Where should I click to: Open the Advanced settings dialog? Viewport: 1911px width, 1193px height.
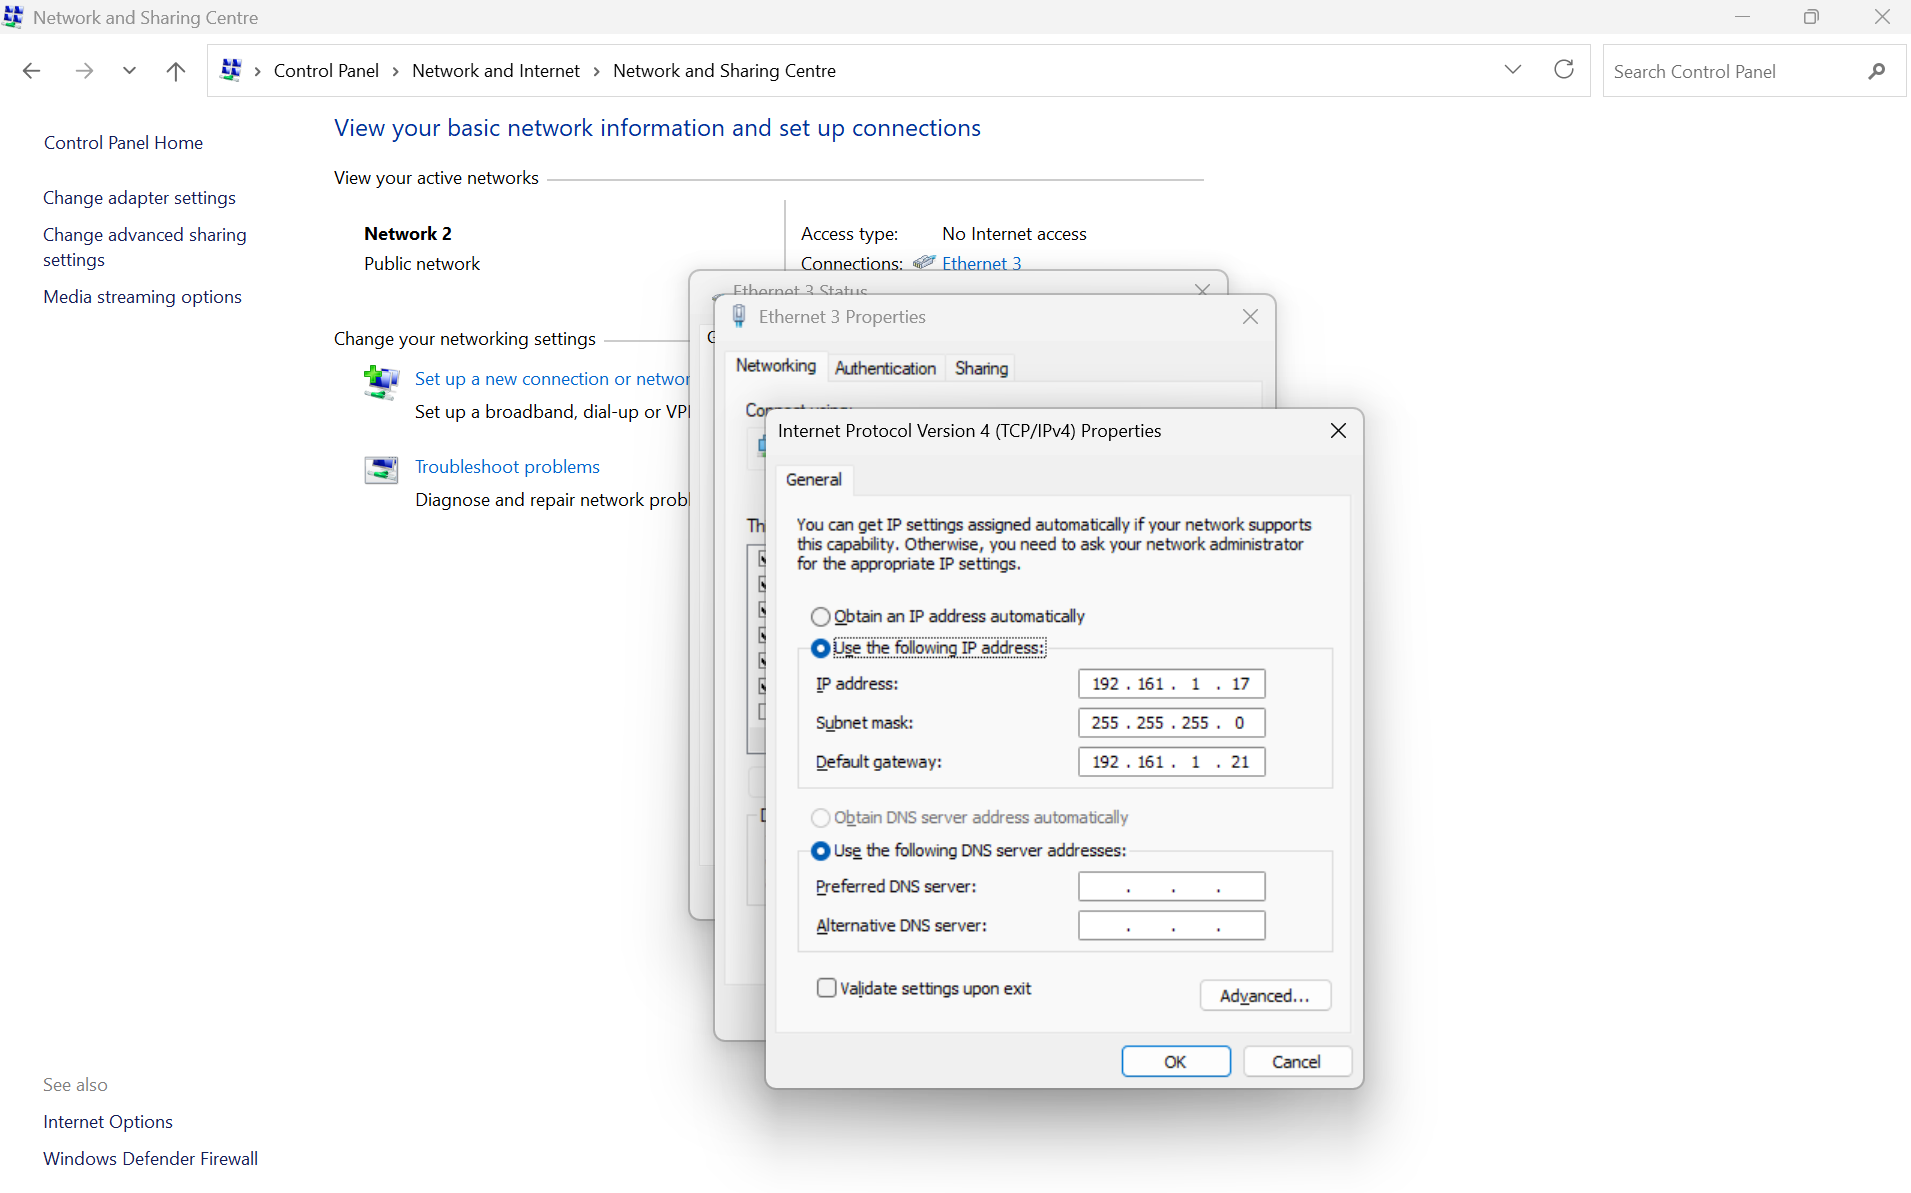click(1264, 995)
